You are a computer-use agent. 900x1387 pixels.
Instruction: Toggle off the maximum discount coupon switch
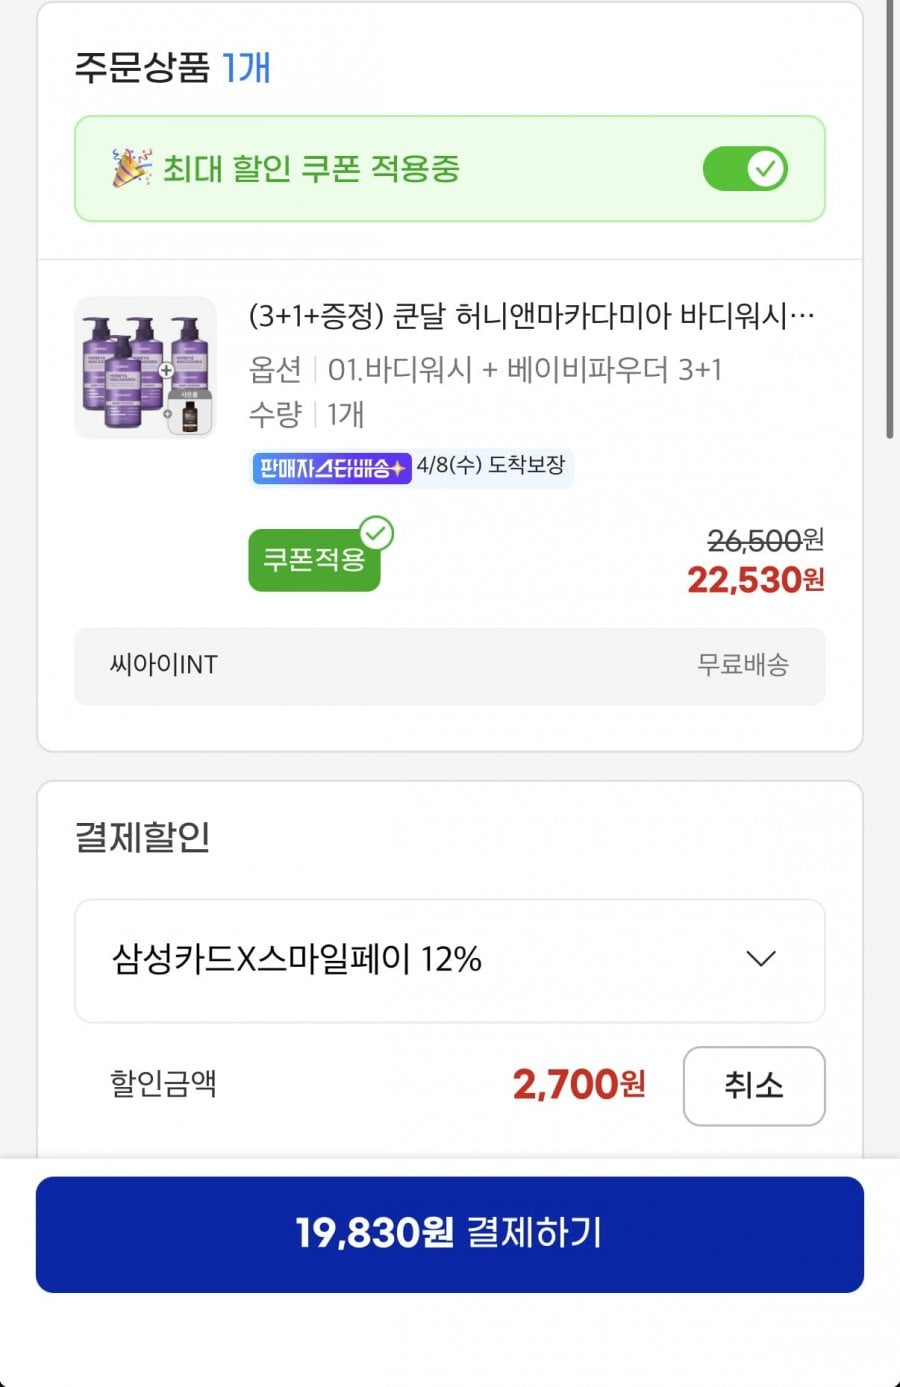(x=745, y=168)
